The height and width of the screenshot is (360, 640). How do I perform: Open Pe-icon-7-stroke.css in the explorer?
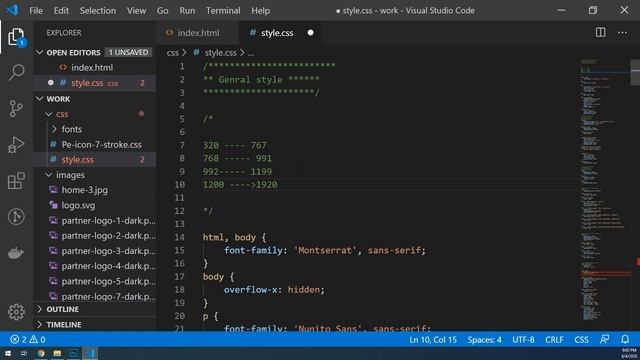coord(101,144)
